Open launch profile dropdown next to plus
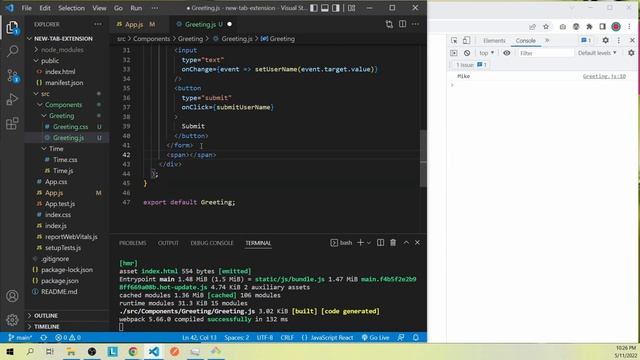 [x=369, y=243]
